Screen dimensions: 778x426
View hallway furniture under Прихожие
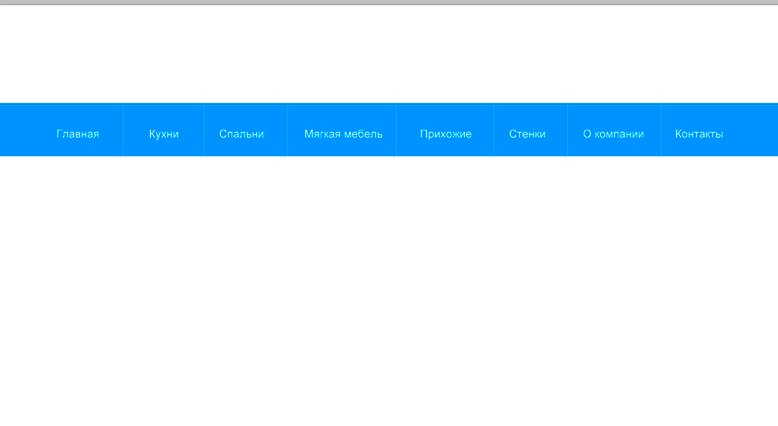(x=445, y=134)
